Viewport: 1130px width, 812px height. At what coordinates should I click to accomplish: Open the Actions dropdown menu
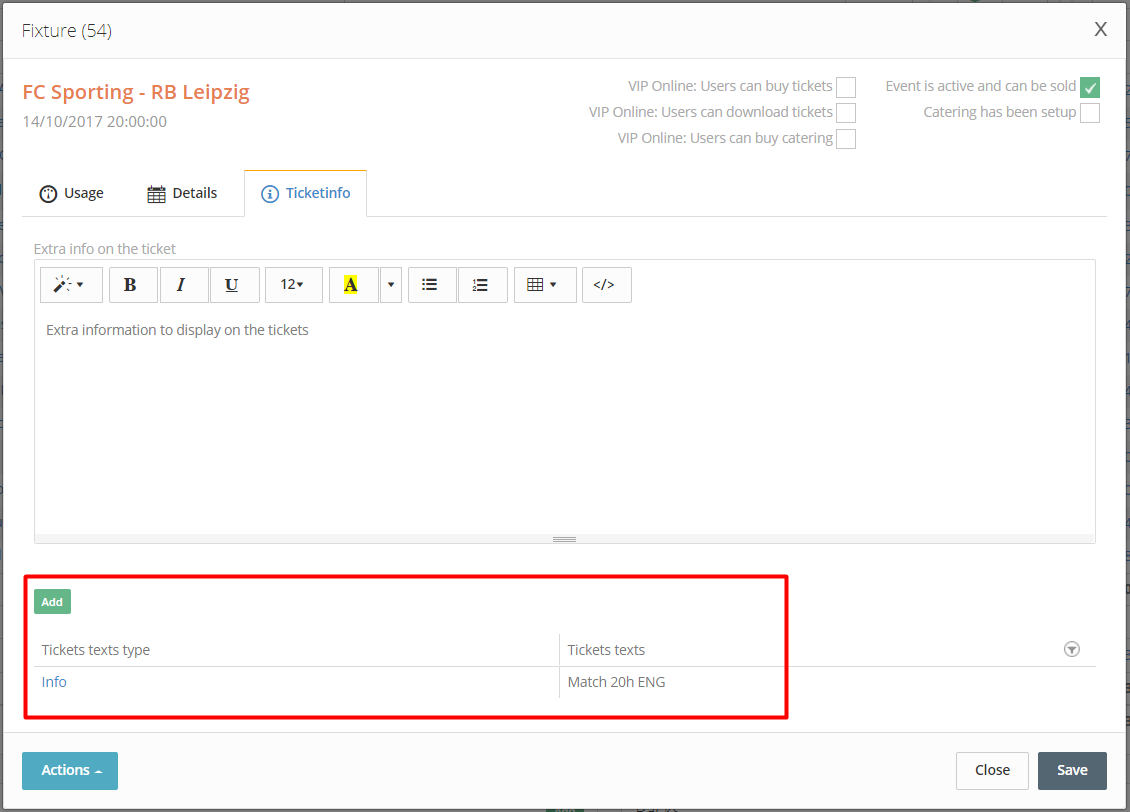tap(70, 770)
